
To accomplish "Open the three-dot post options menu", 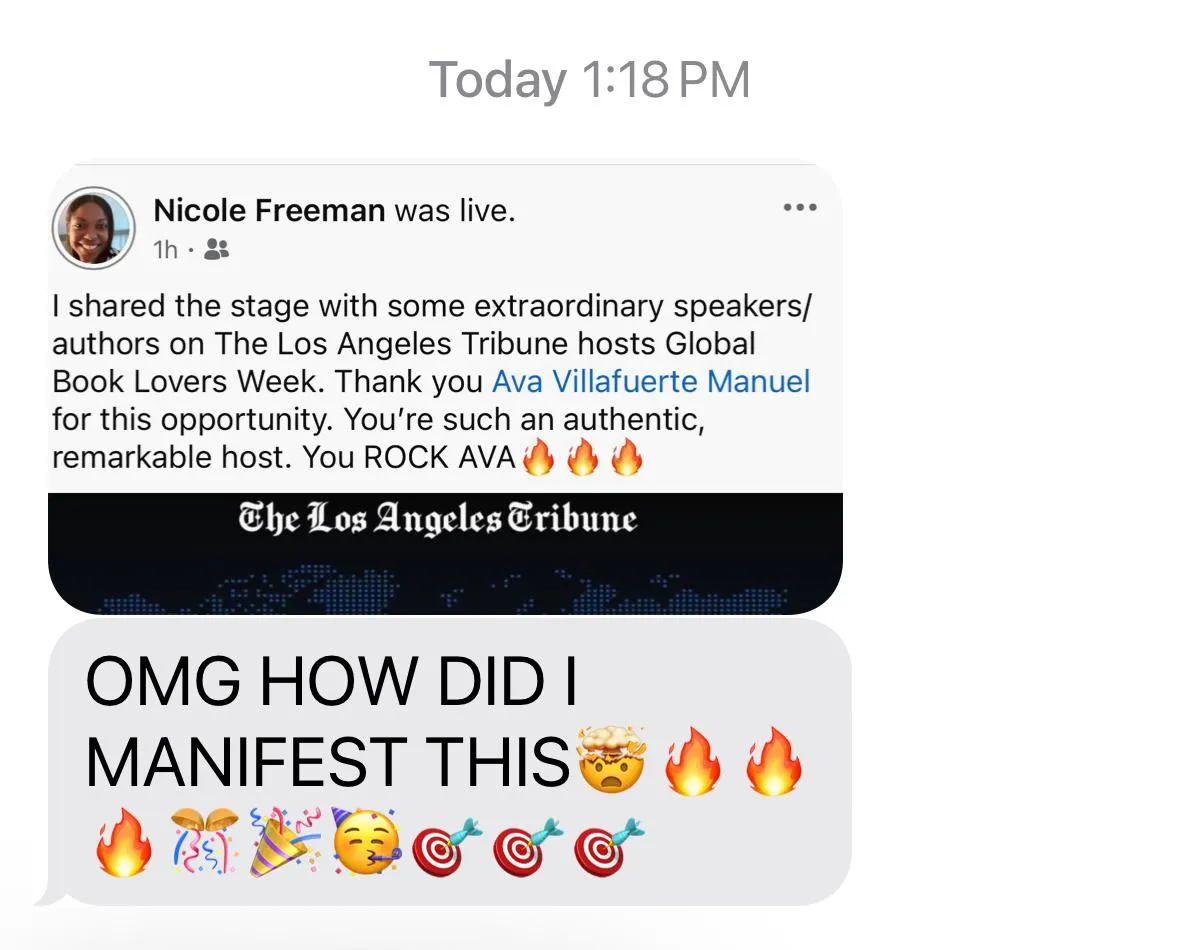I will (x=799, y=208).
